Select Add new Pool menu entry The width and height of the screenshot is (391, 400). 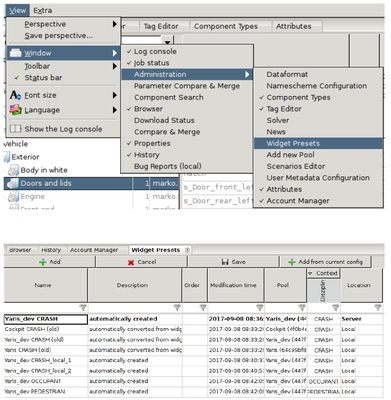318,155
